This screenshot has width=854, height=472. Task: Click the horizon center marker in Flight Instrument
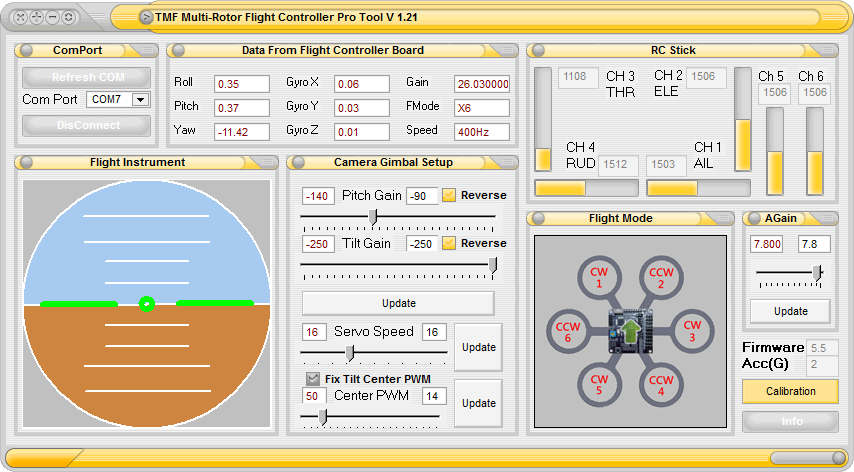(x=147, y=303)
